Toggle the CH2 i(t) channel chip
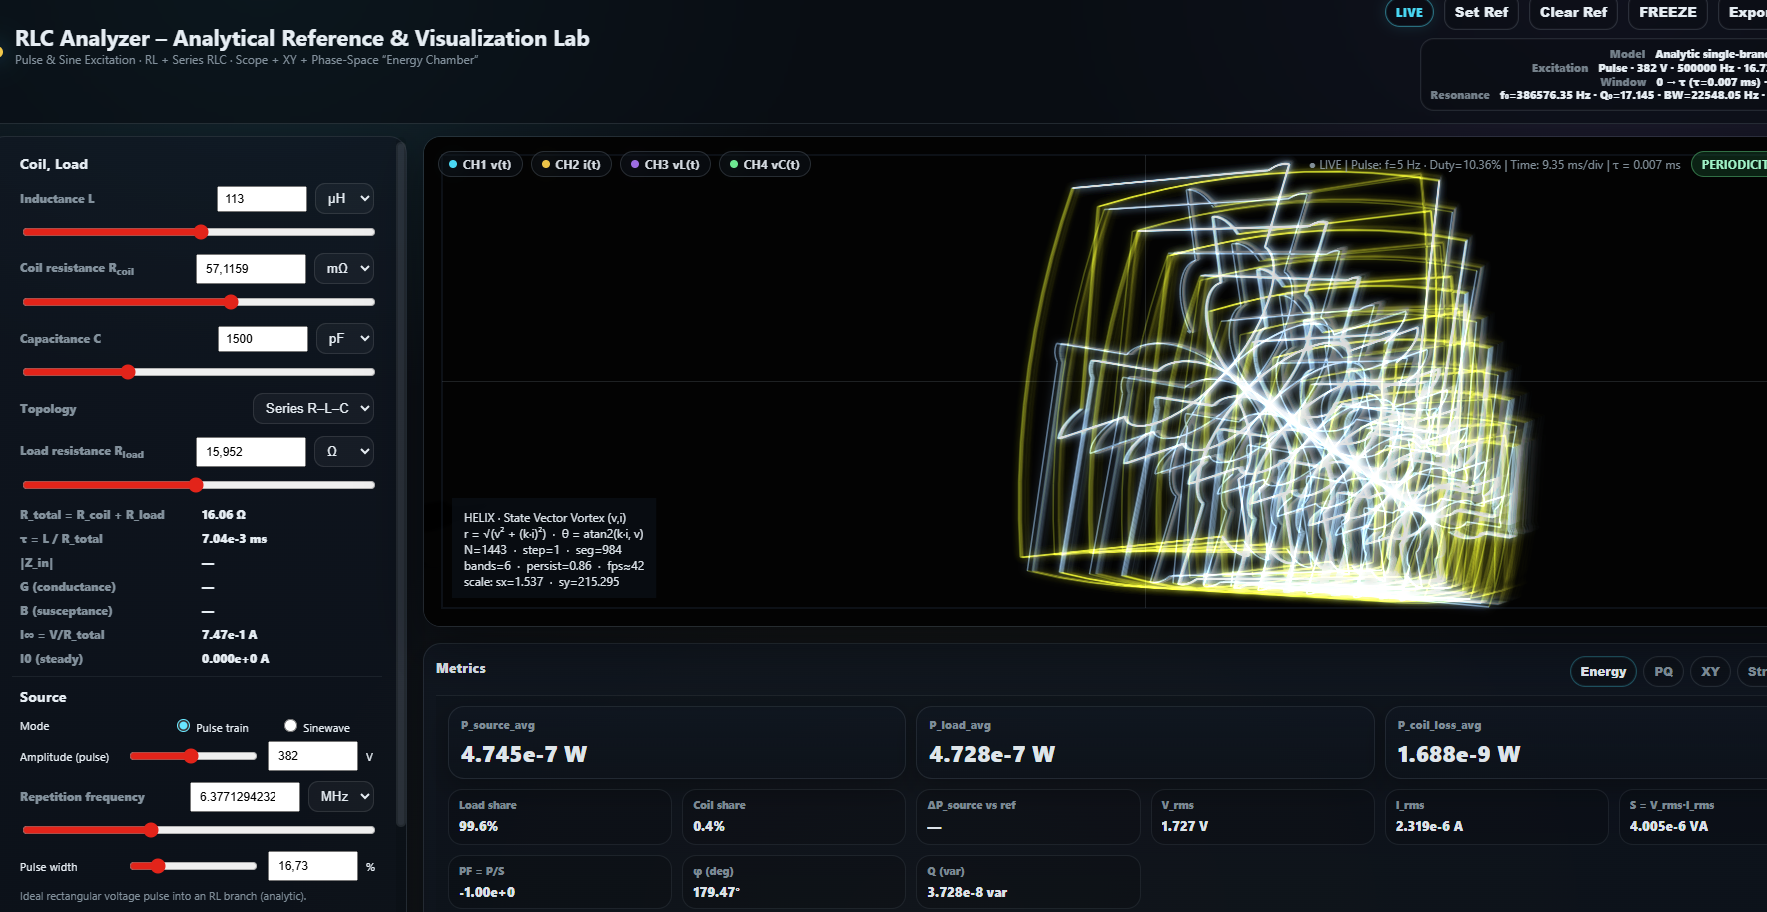 click(x=571, y=165)
